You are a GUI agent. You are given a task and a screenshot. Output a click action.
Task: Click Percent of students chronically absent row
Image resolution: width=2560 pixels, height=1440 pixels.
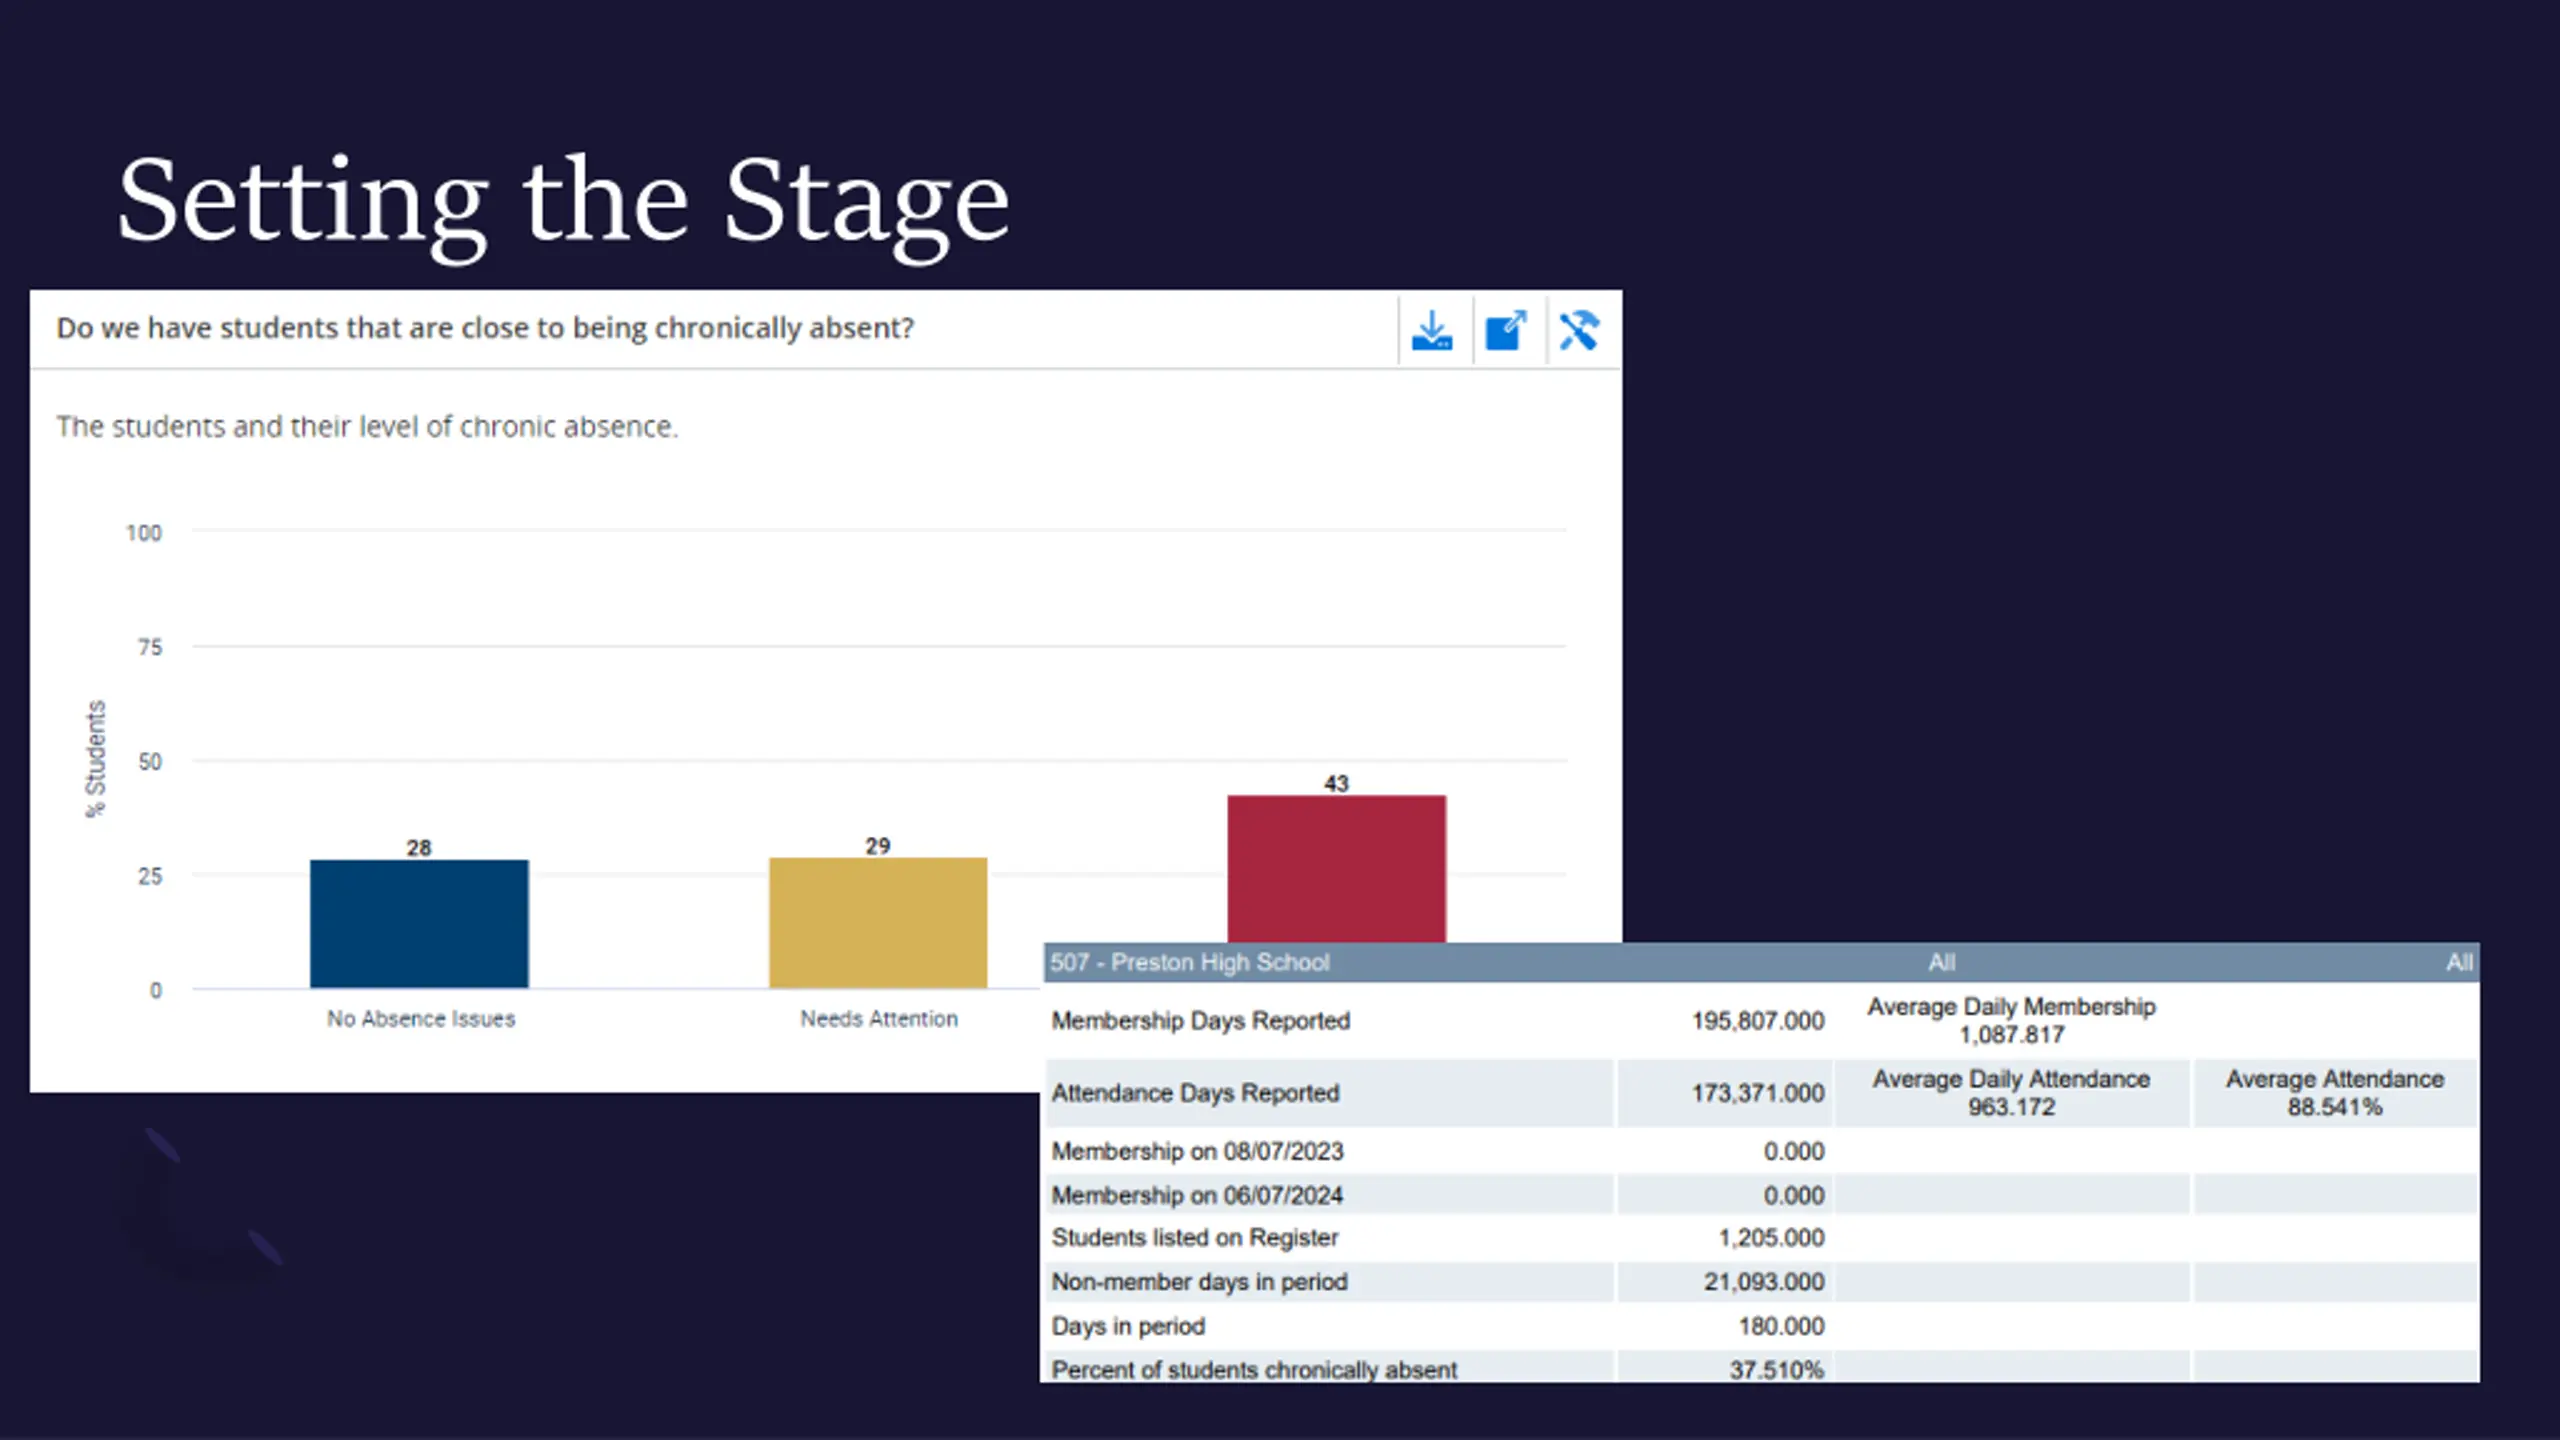pos(1438,1369)
